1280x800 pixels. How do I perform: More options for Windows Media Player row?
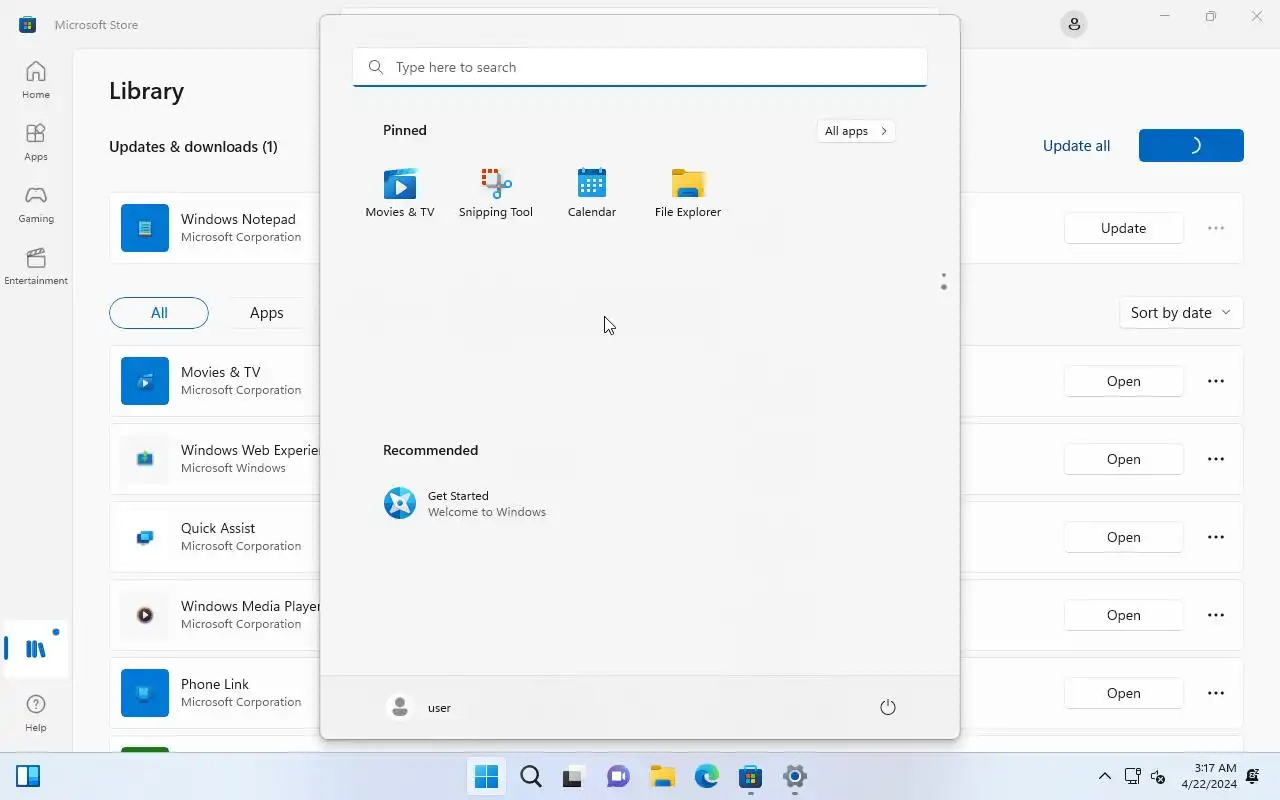(1216, 615)
